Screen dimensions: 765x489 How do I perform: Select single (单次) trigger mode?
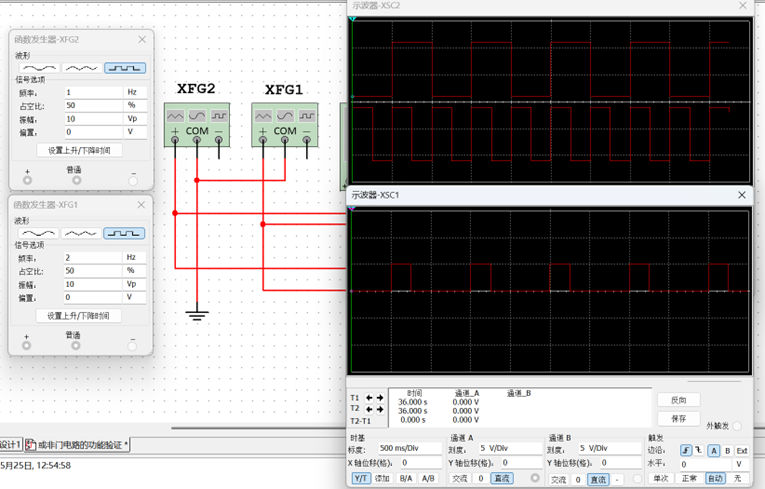(x=661, y=478)
